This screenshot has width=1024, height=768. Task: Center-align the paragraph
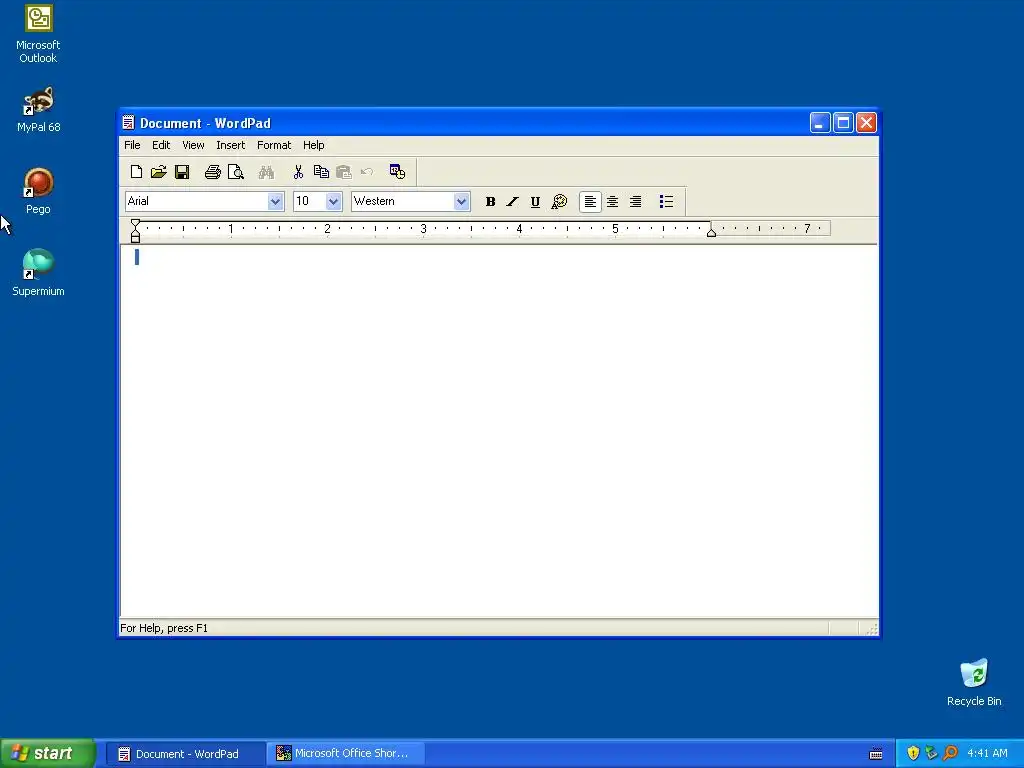pos(613,202)
